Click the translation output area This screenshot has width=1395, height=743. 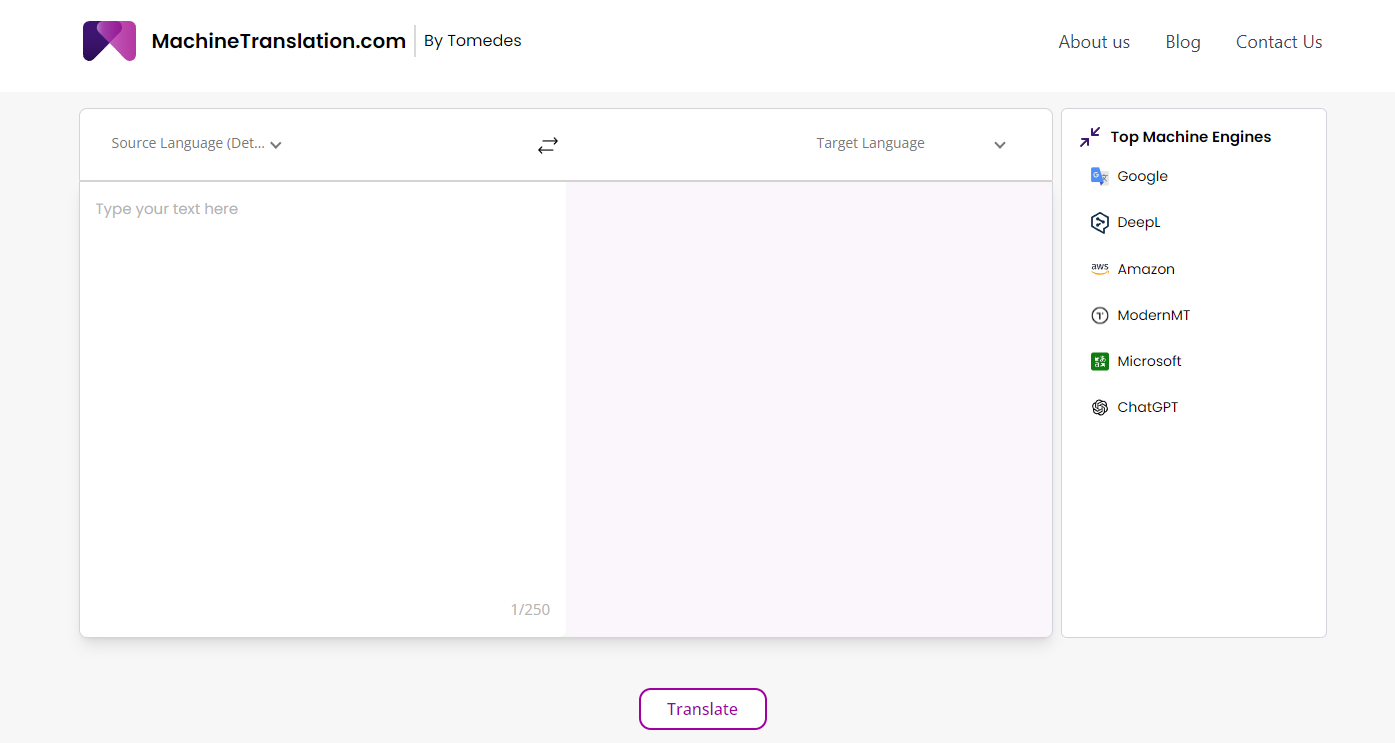point(809,408)
